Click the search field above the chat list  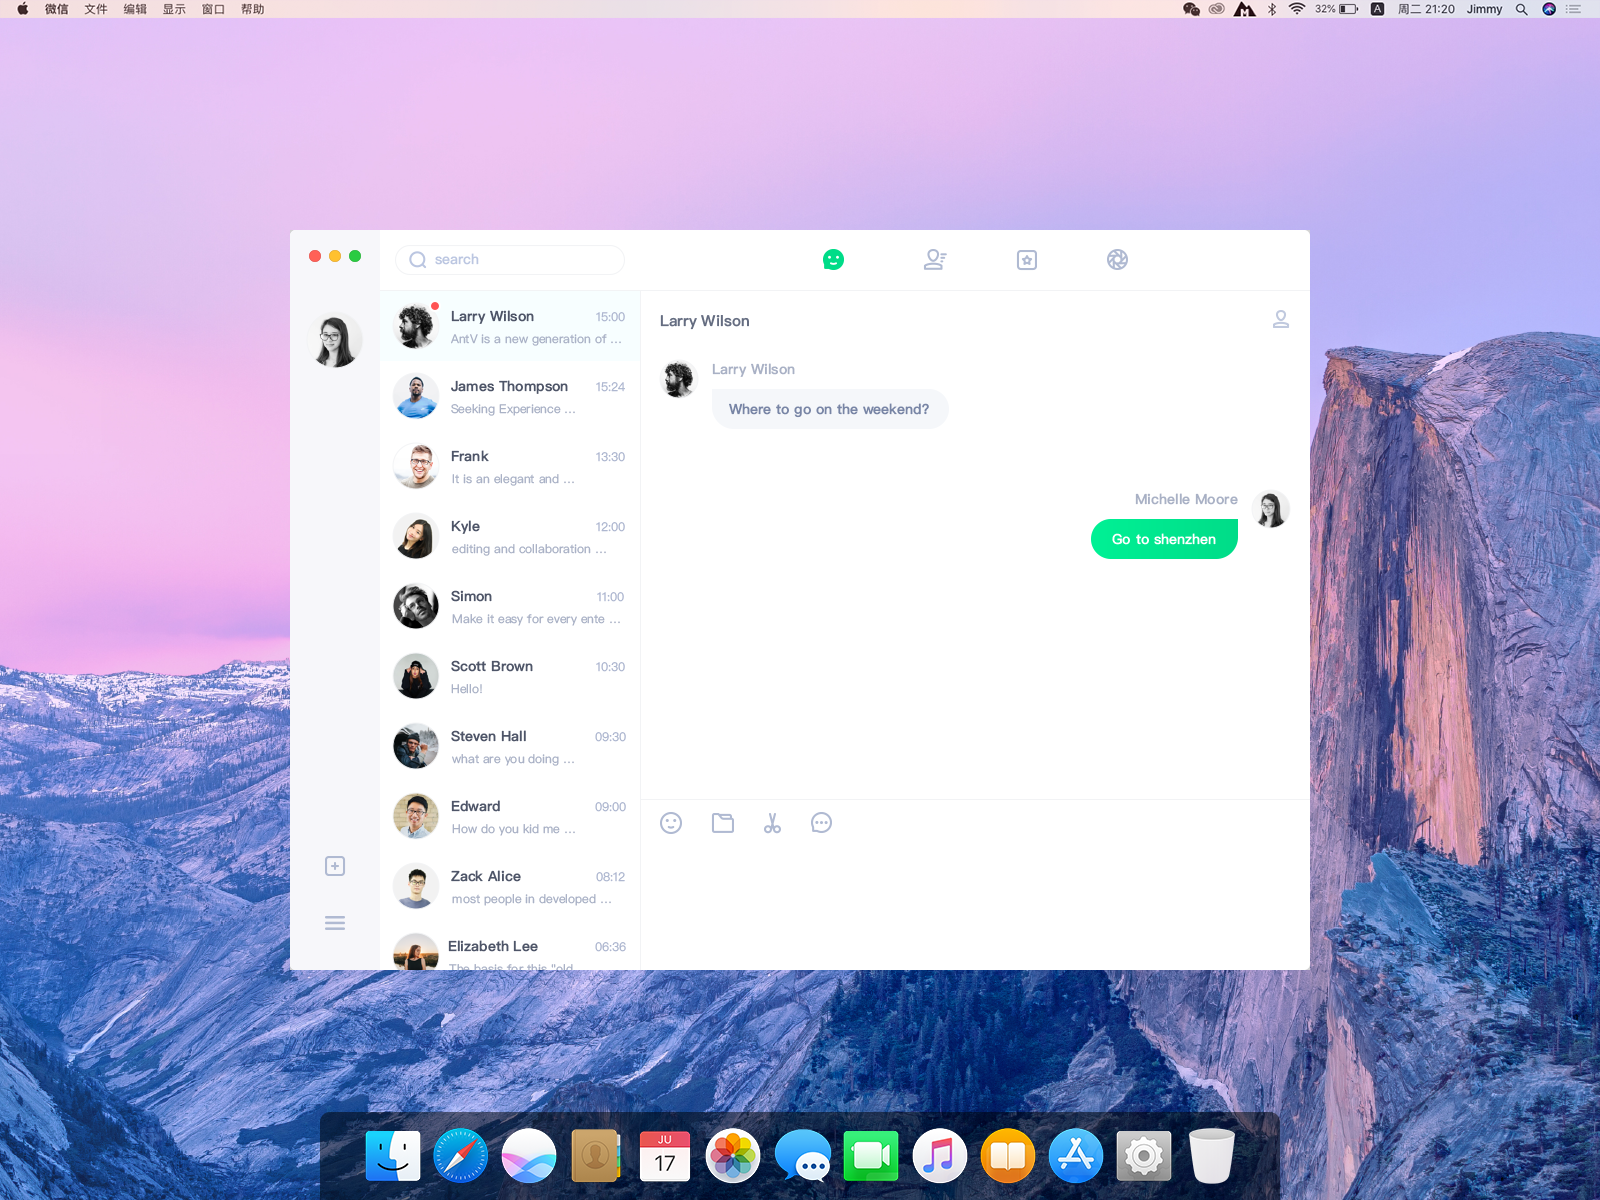pyautogui.click(x=510, y=260)
